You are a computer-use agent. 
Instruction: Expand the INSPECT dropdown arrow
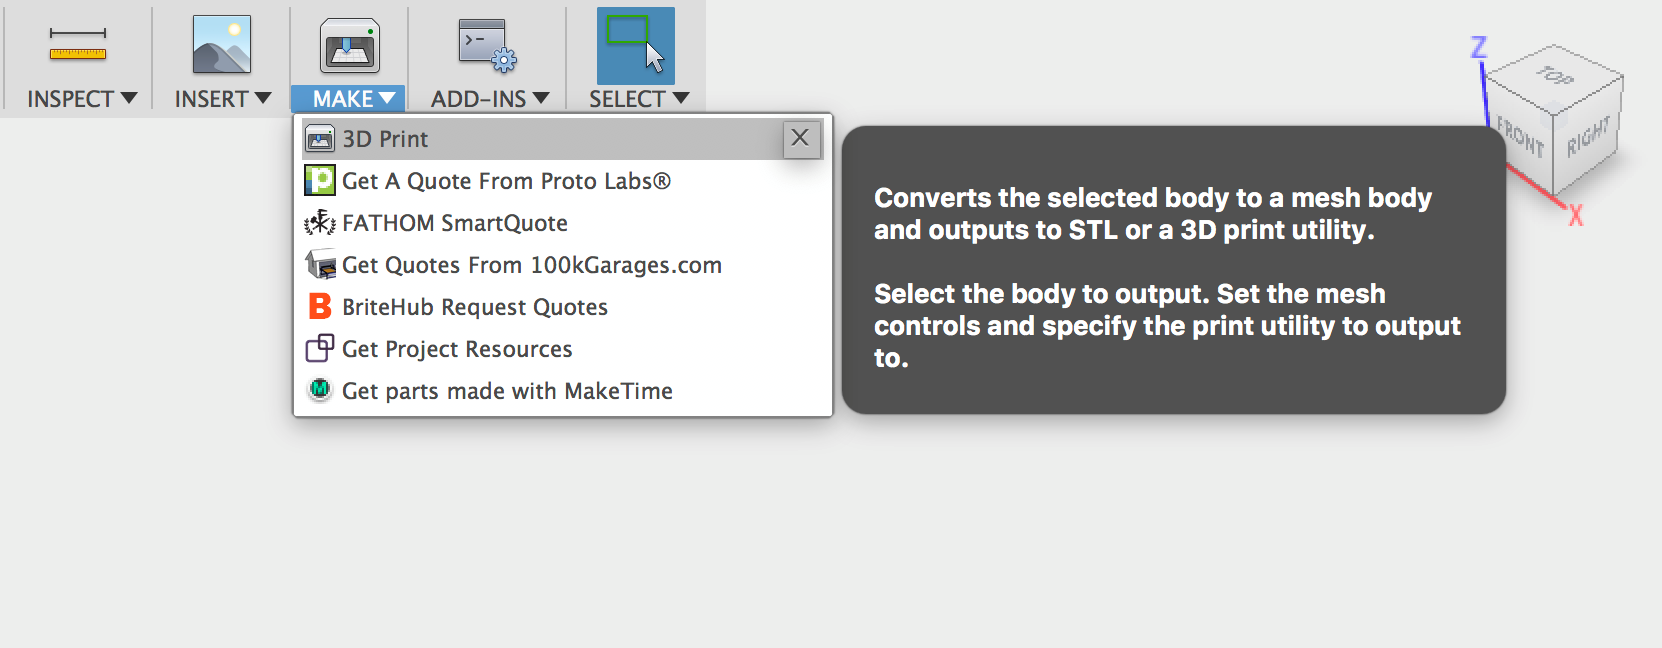pyautogui.click(x=128, y=98)
